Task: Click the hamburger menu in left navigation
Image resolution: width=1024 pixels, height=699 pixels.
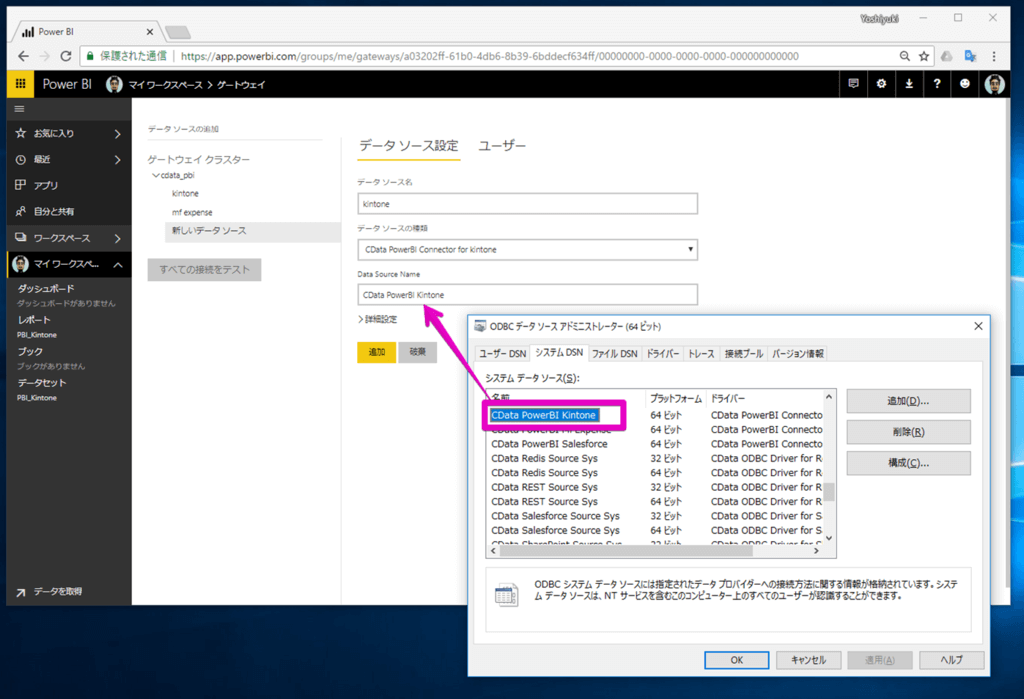Action: click(20, 109)
